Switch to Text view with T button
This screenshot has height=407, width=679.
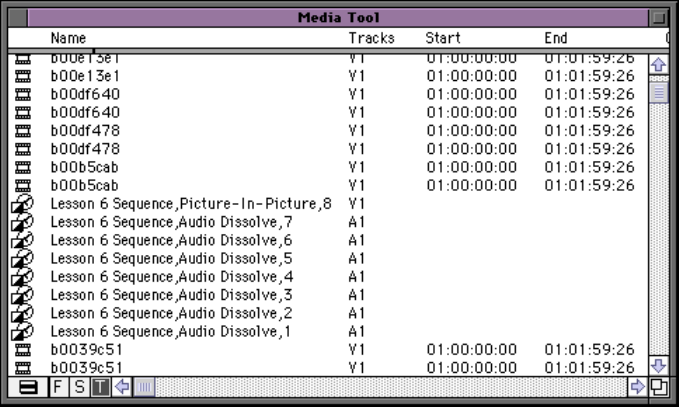click(99, 386)
